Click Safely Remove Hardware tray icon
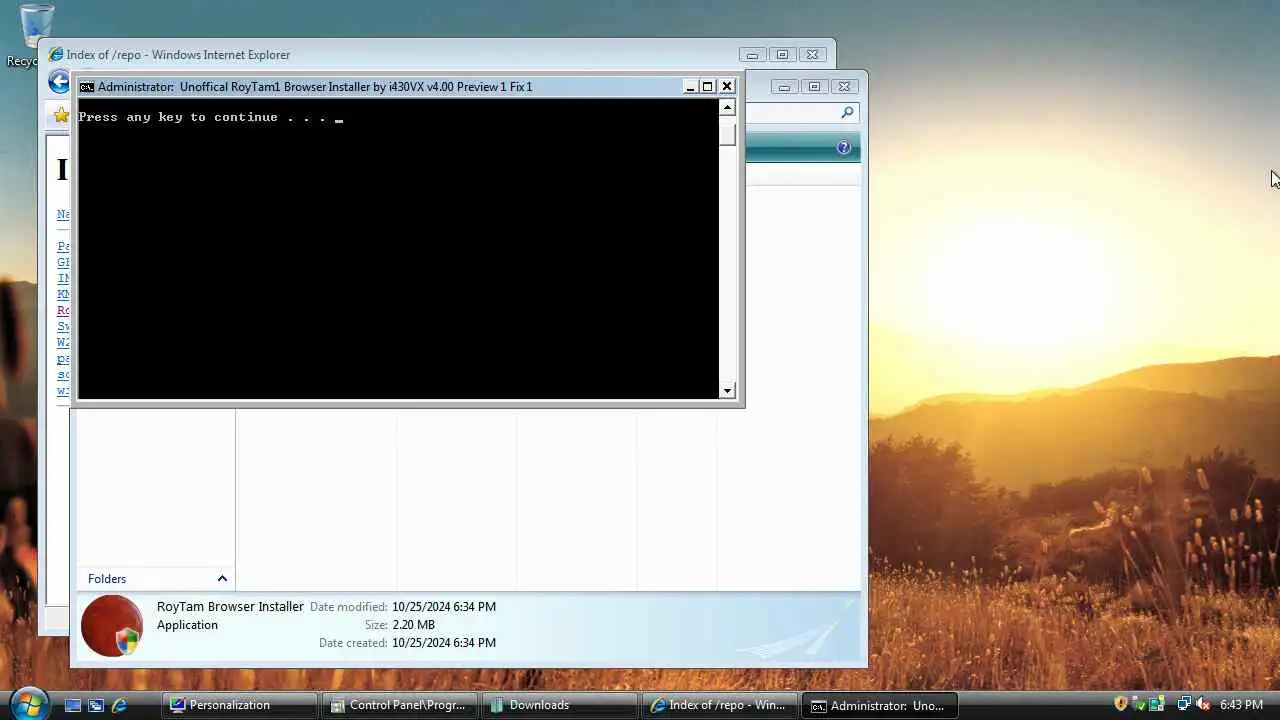The image size is (1280, 720). pyautogui.click(x=1141, y=704)
